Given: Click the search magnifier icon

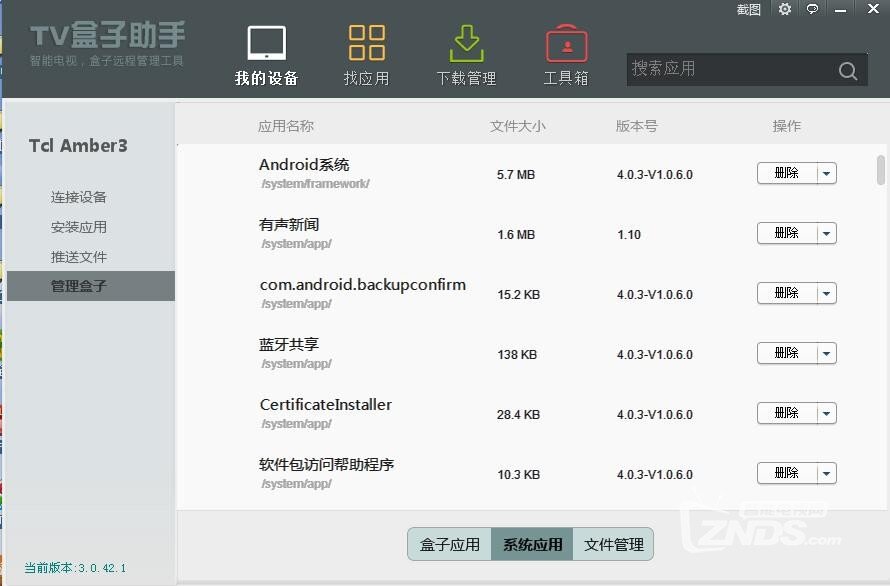Looking at the screenshot, I should 848,70.
